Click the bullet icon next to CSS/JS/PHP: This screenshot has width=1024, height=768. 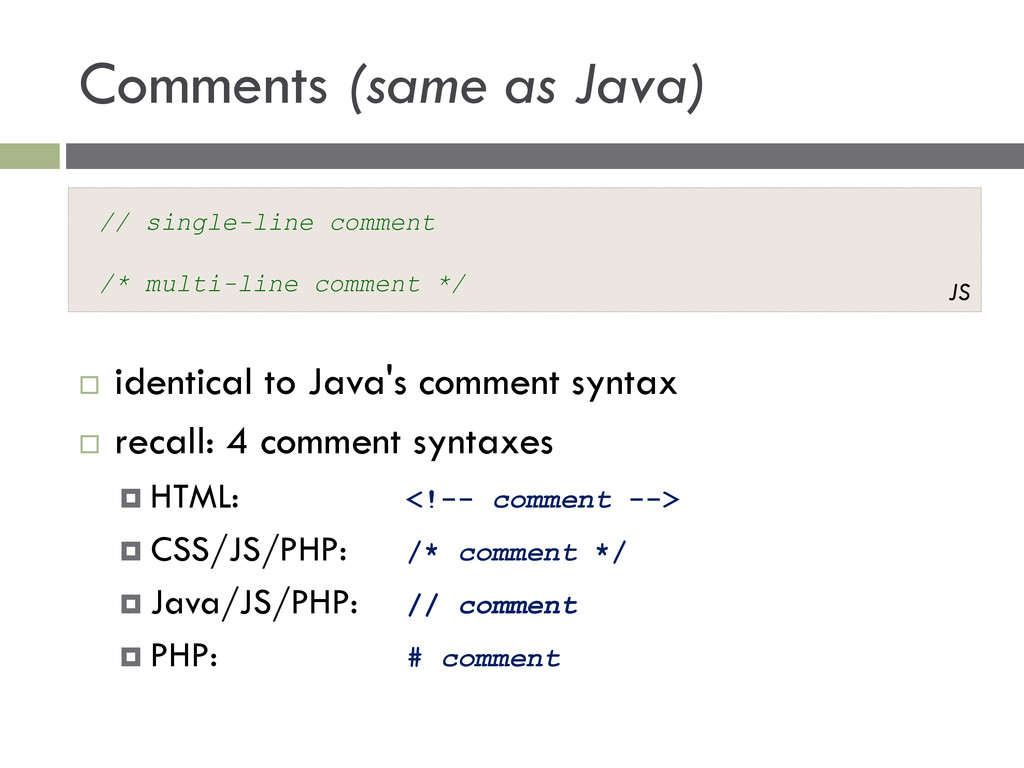coord(131,551)
